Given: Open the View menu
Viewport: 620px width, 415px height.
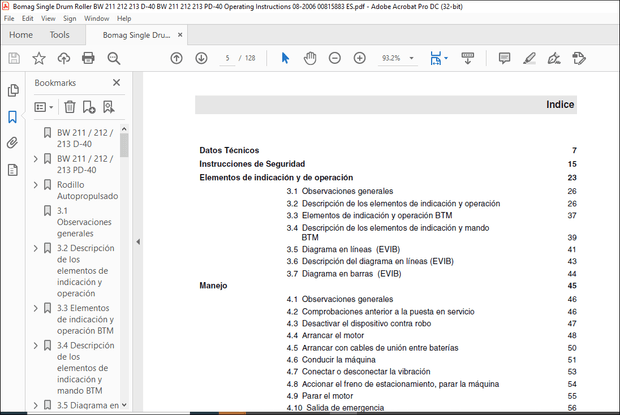Looking at the screenshot, I should [48, 19].
